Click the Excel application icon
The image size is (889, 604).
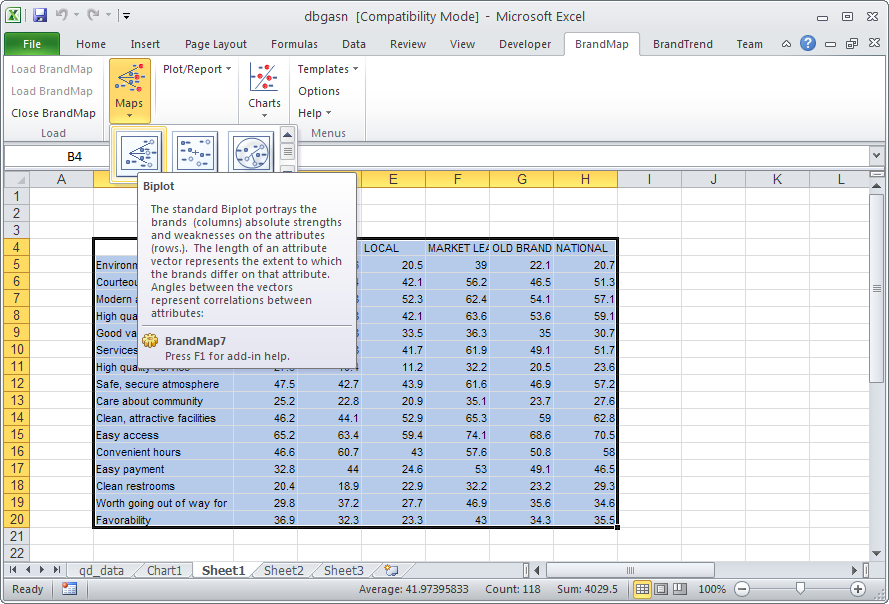(x=14, y=15)
